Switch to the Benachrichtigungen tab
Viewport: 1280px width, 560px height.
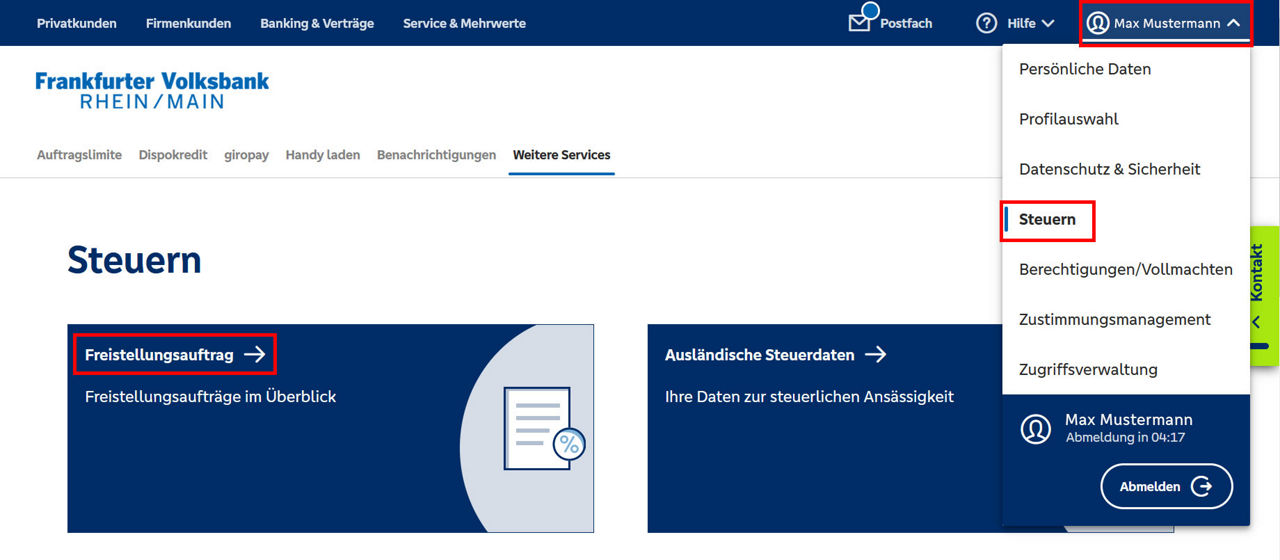[x=436, y=155]
